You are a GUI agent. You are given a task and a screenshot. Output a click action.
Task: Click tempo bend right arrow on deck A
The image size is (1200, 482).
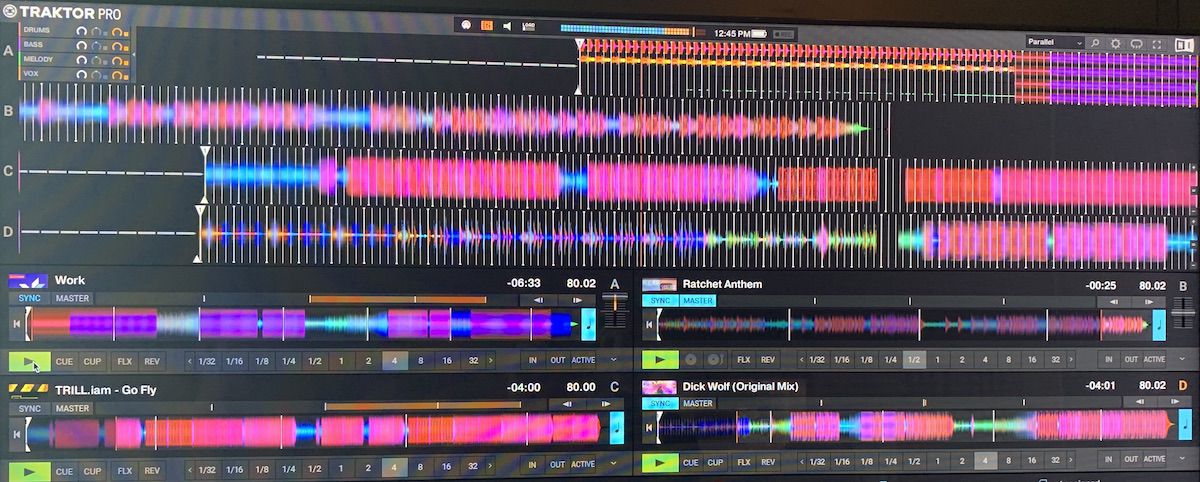577,299
